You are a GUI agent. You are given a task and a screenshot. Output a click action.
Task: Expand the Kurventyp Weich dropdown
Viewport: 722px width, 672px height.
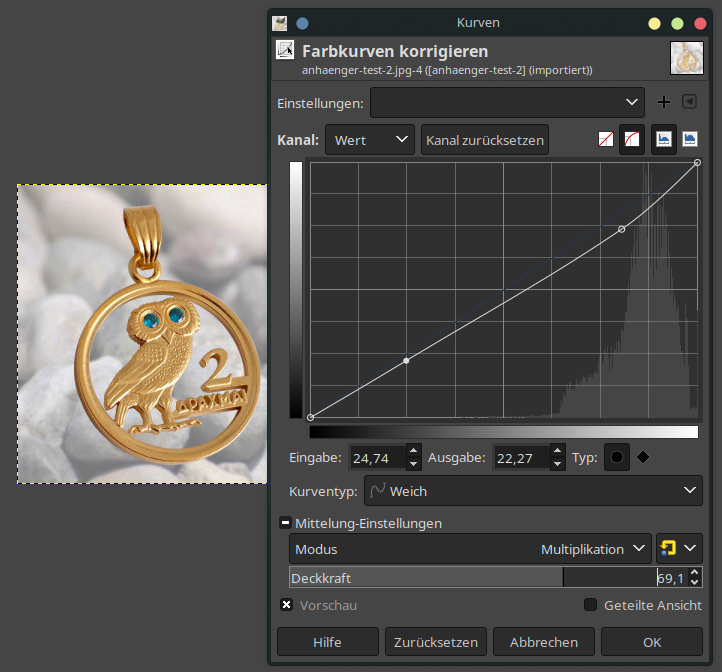(532, 491)
